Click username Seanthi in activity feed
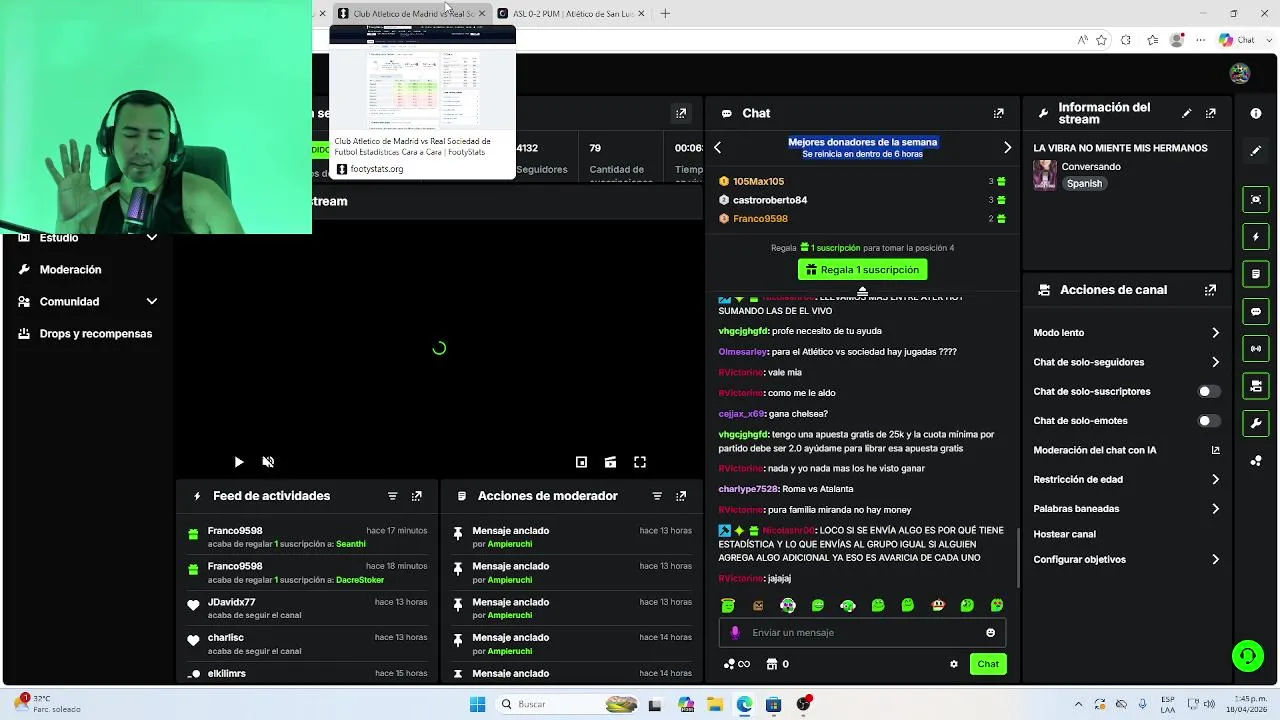Viewport: 1280px width, 720px height. pyautogui.click(x=351, y=544)
